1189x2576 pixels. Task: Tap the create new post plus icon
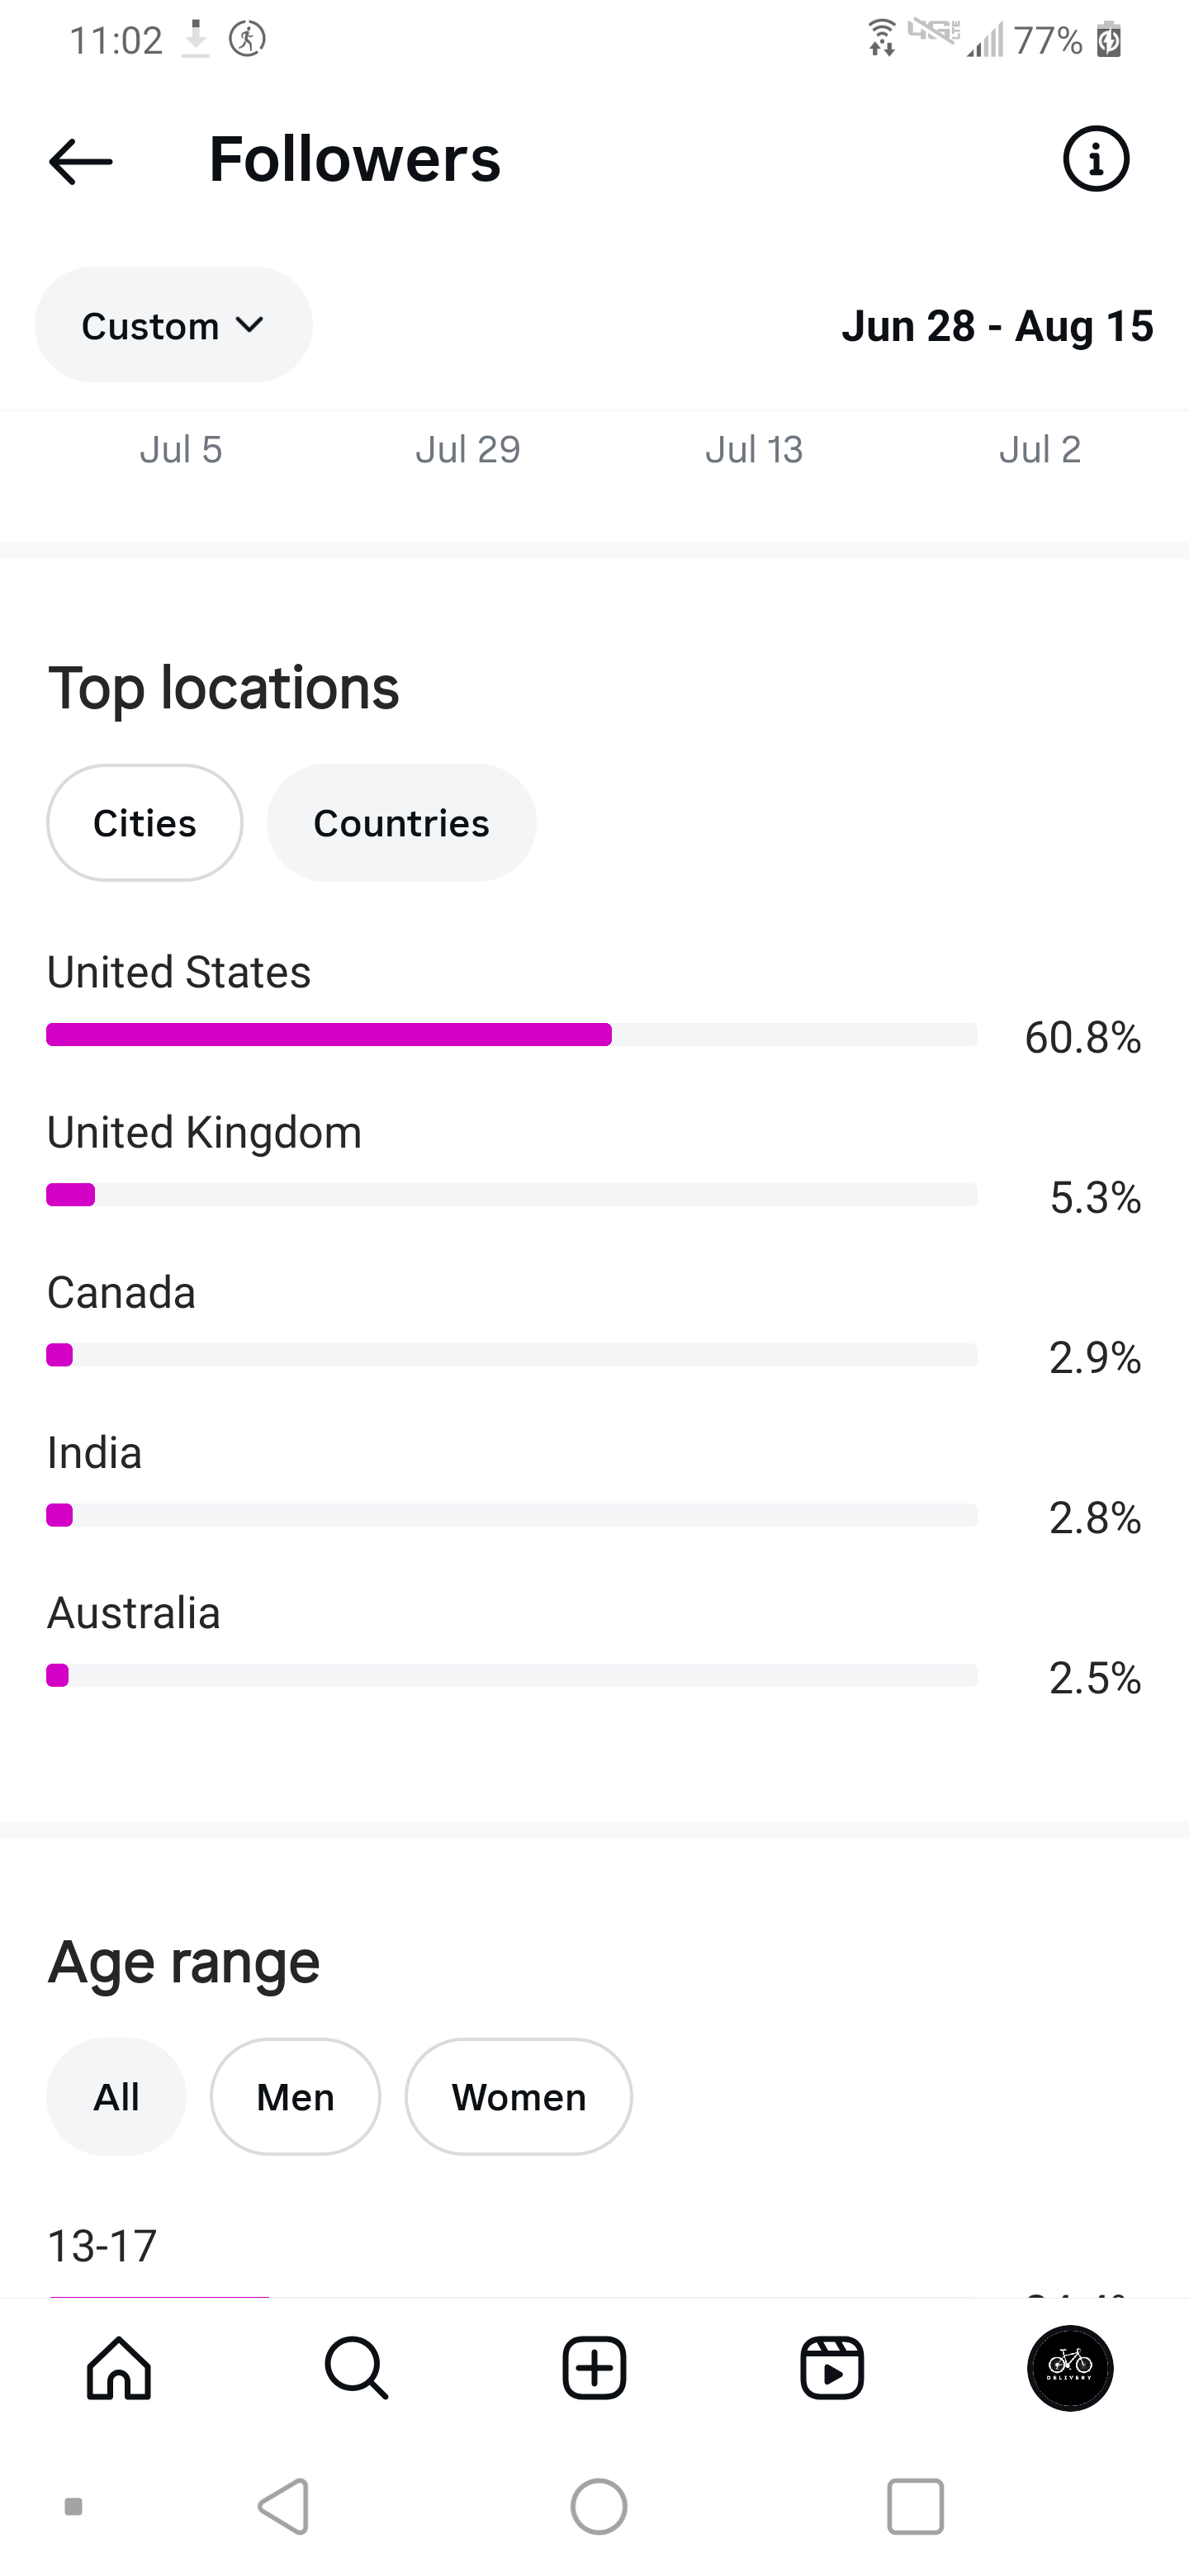coord(594,2368)
